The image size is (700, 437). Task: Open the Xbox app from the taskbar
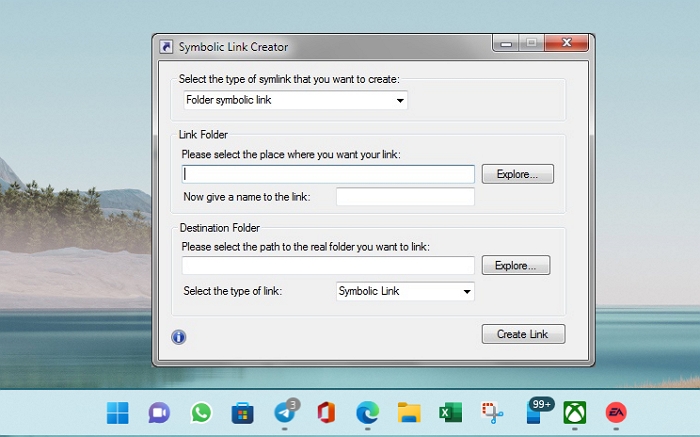575,412
